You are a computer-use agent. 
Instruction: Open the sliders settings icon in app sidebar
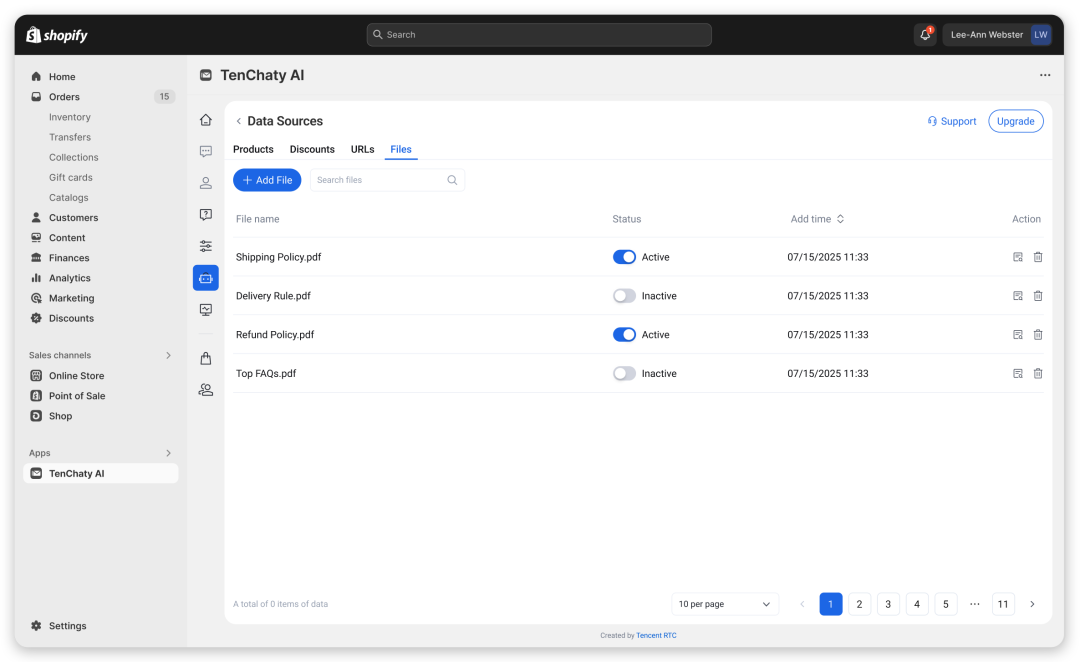pos(205,246)
